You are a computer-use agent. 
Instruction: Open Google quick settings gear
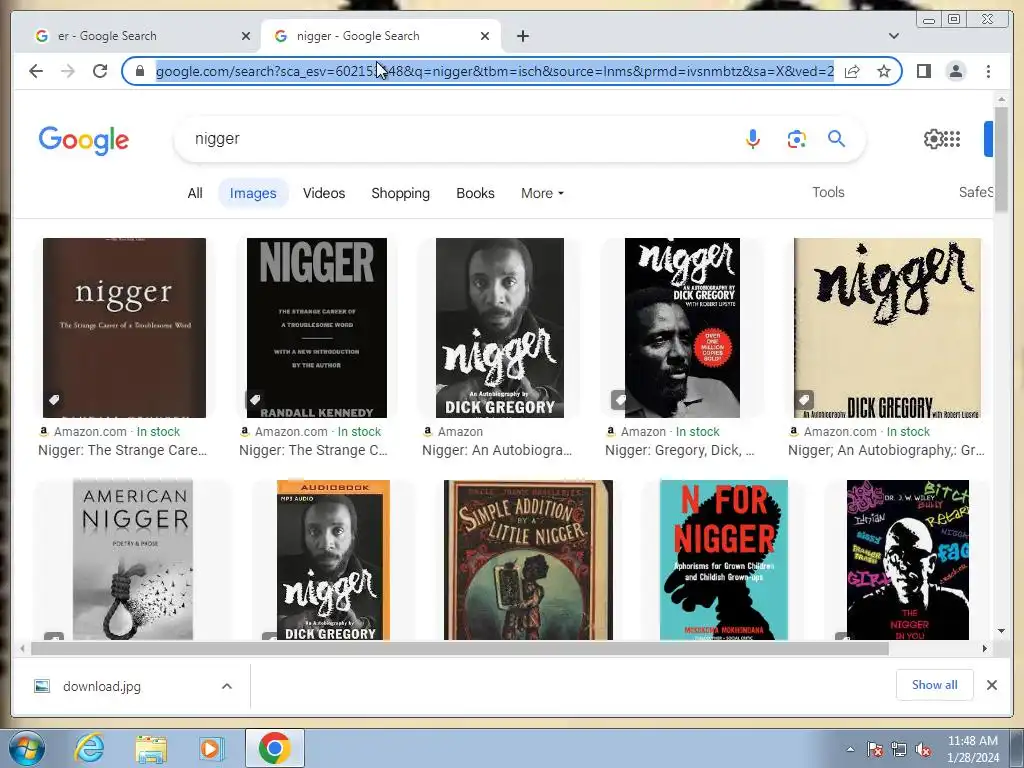point(933,138)
